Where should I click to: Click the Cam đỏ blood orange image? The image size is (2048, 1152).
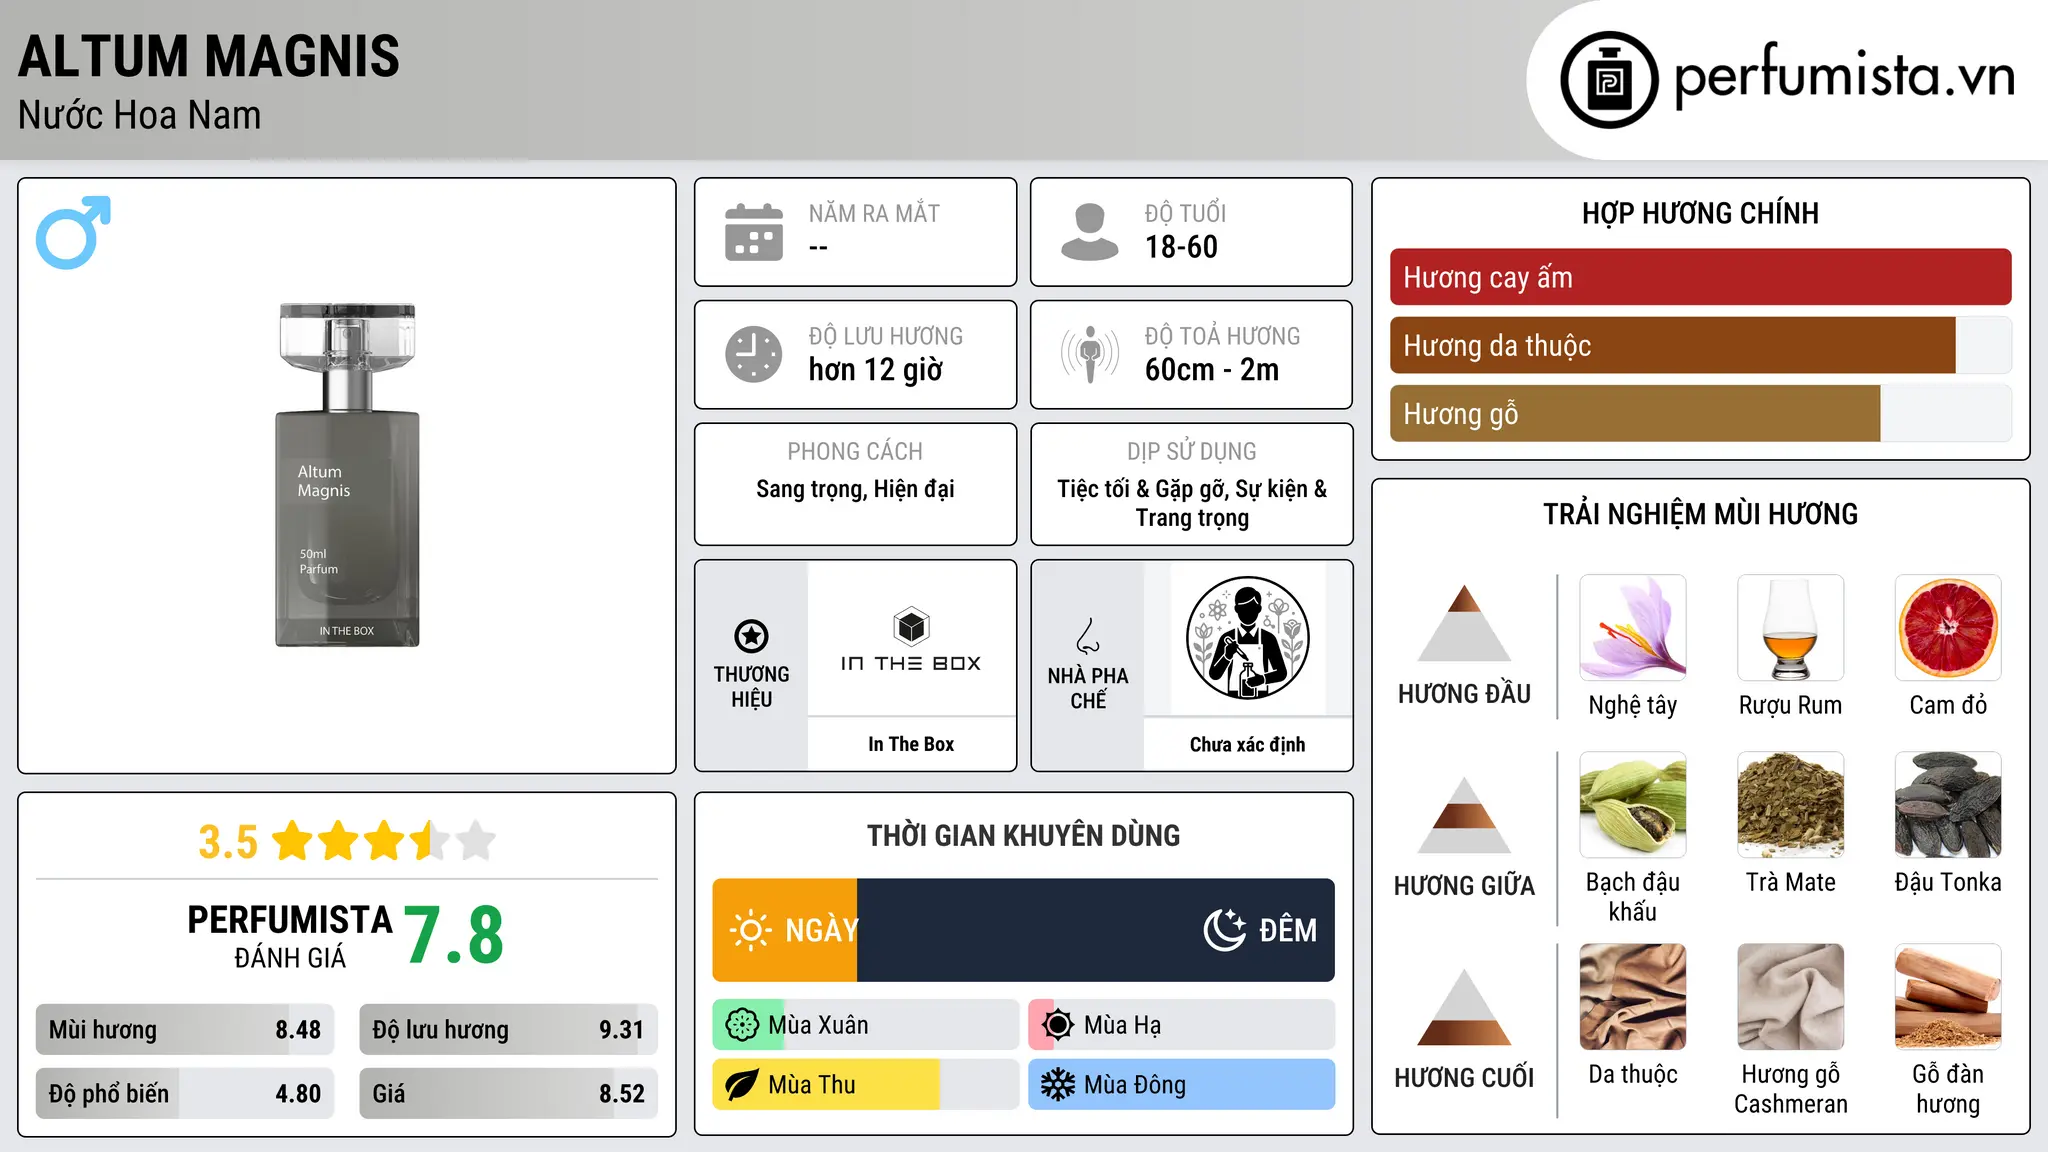1948,628
